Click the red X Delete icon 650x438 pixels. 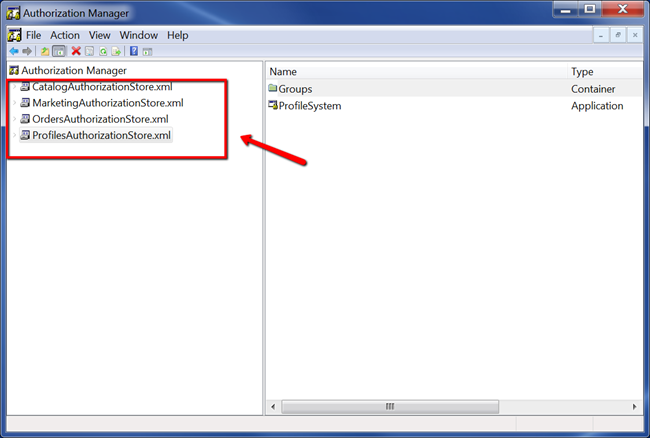click(x=76, y=51)
